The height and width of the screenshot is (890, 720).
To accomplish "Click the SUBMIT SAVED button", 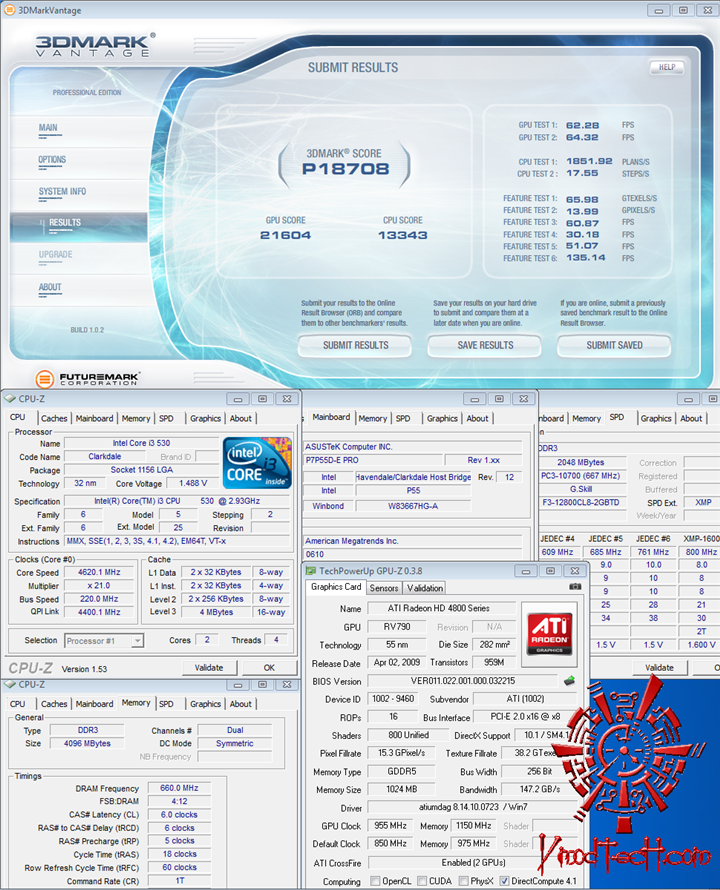I will (x=614, y=345).
